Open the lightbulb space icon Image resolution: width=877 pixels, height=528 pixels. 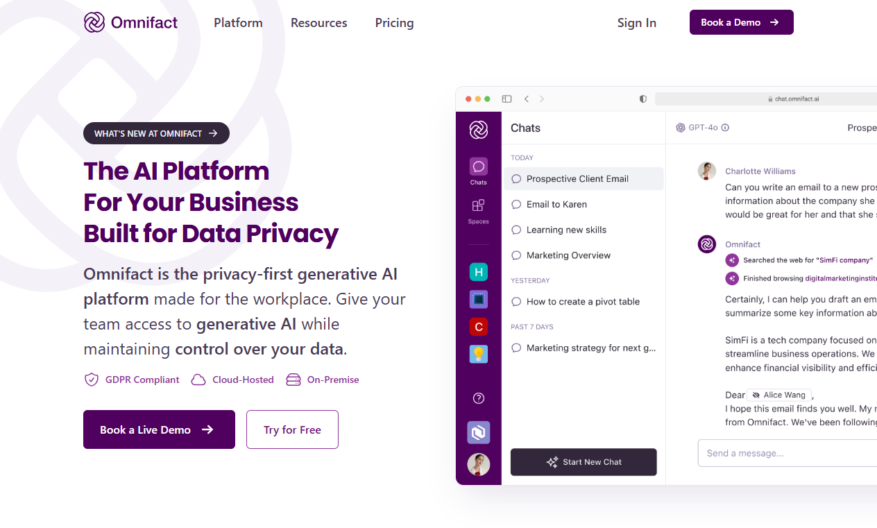[x=478, y=354]
